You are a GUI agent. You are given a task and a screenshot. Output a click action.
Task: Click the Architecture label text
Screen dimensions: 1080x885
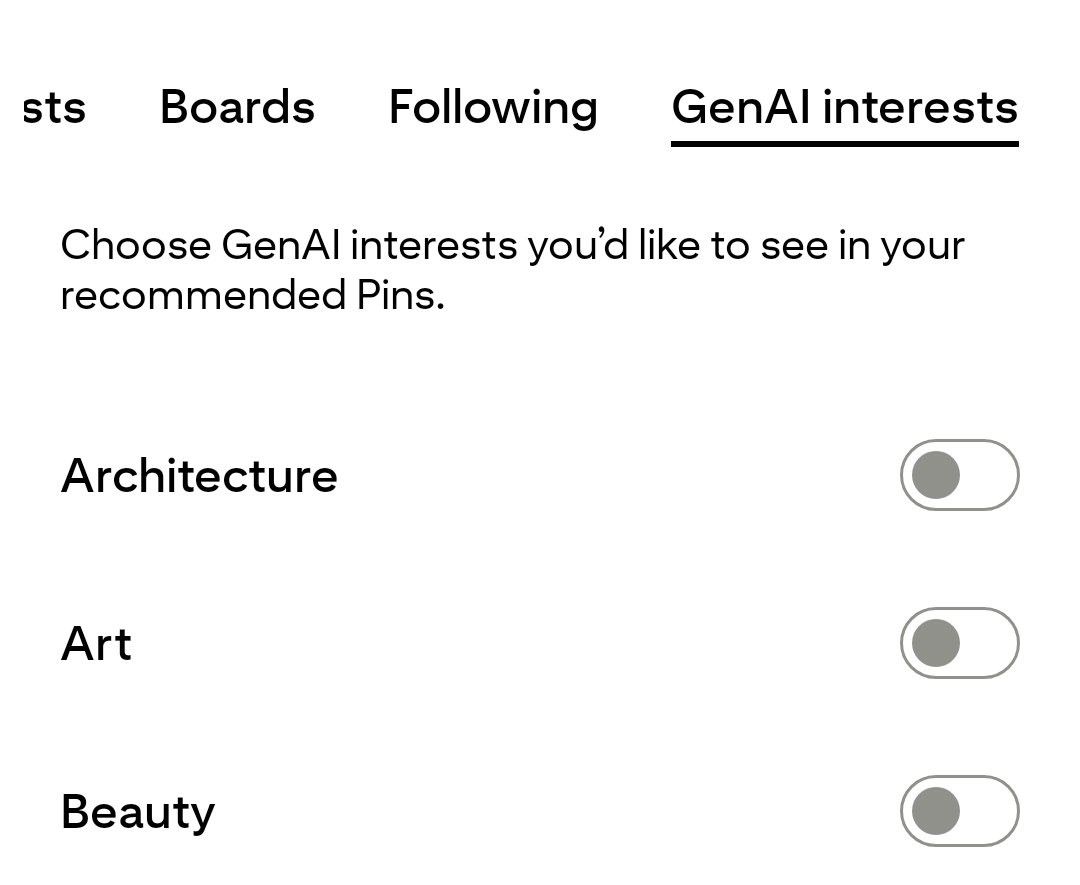coord(199,475)
